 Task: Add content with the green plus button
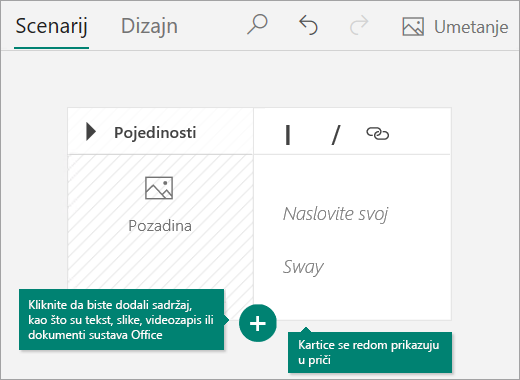(x=258, y=323)
